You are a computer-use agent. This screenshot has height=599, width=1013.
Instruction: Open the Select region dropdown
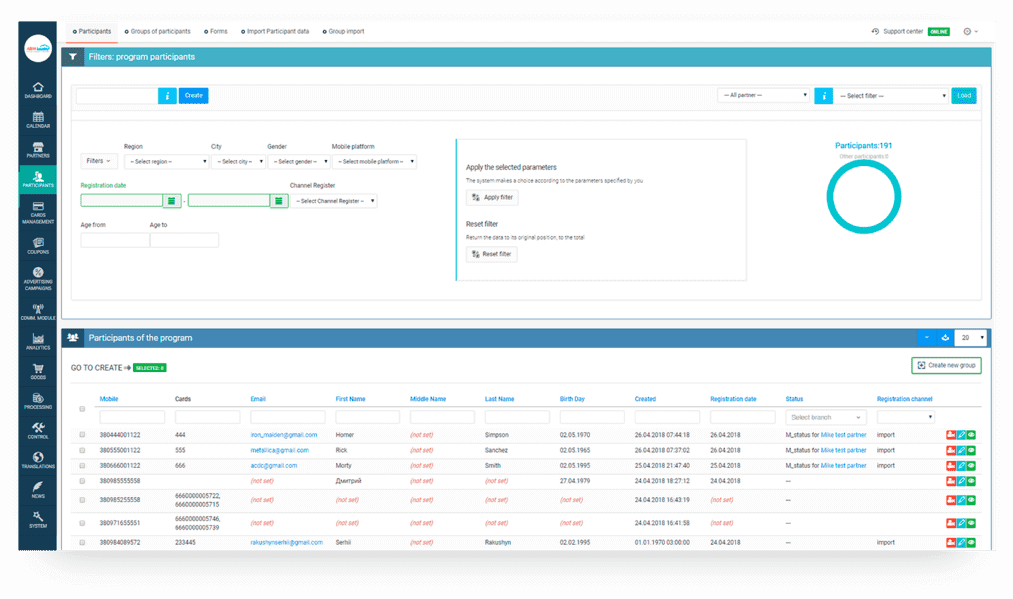[x=167, y=162]
